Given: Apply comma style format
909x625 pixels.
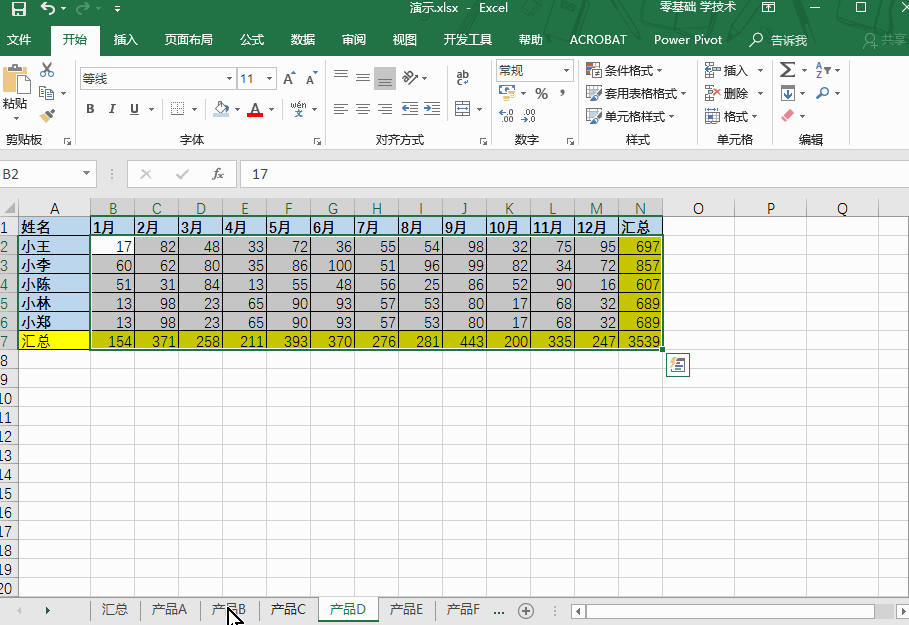Looking at the screenshot, I should pos(562,93).
